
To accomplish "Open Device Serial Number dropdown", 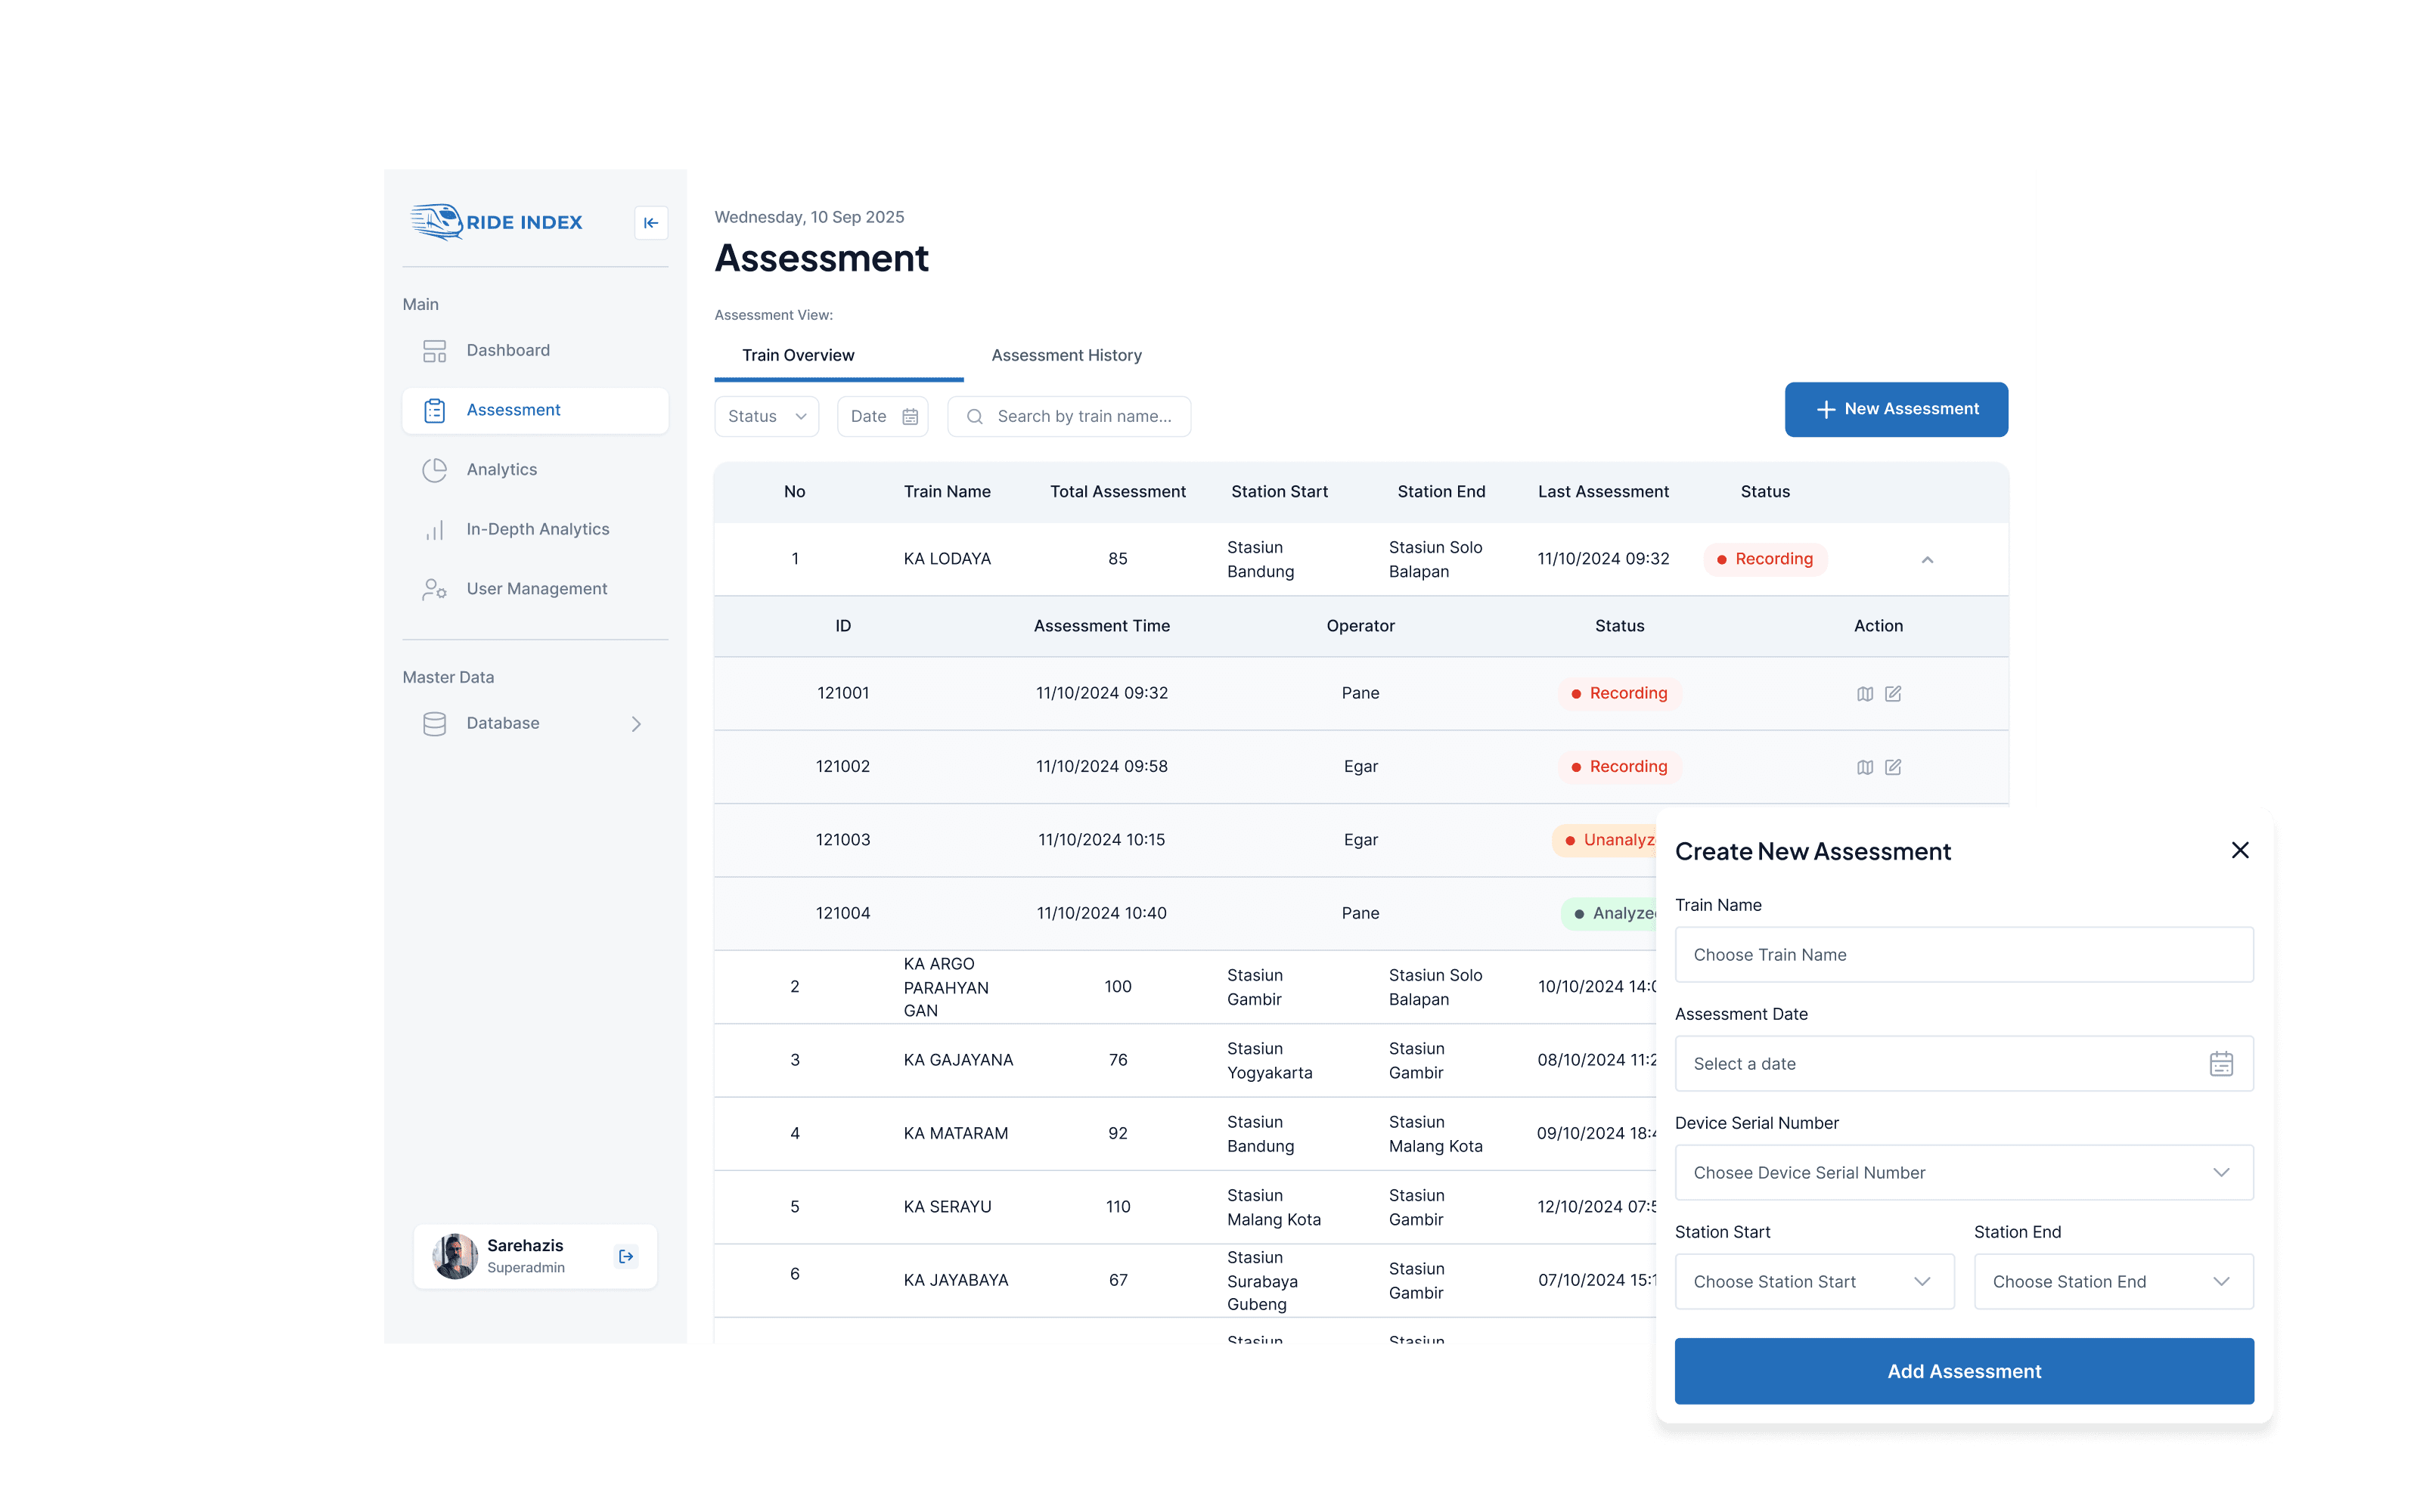I will [x=1964, y=1173].
